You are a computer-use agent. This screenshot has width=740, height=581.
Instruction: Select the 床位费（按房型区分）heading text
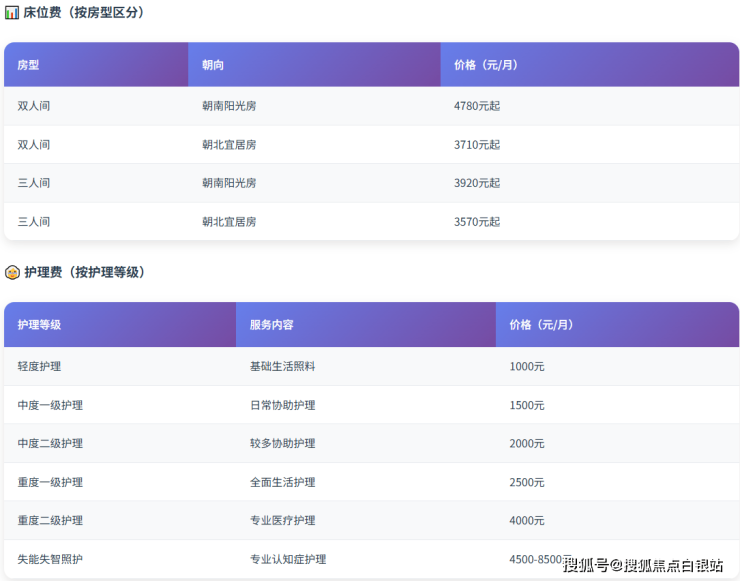(84, 13)
